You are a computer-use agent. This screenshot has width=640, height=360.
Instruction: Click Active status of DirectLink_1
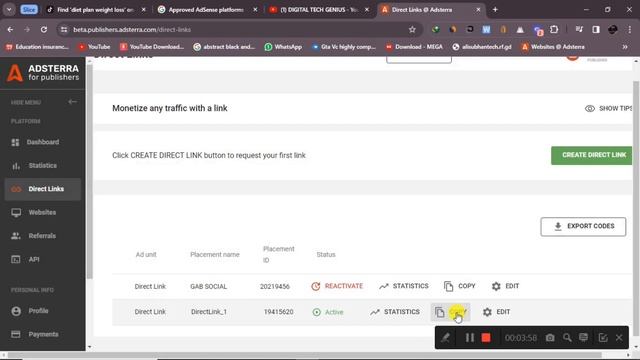[x=328, y=312]
